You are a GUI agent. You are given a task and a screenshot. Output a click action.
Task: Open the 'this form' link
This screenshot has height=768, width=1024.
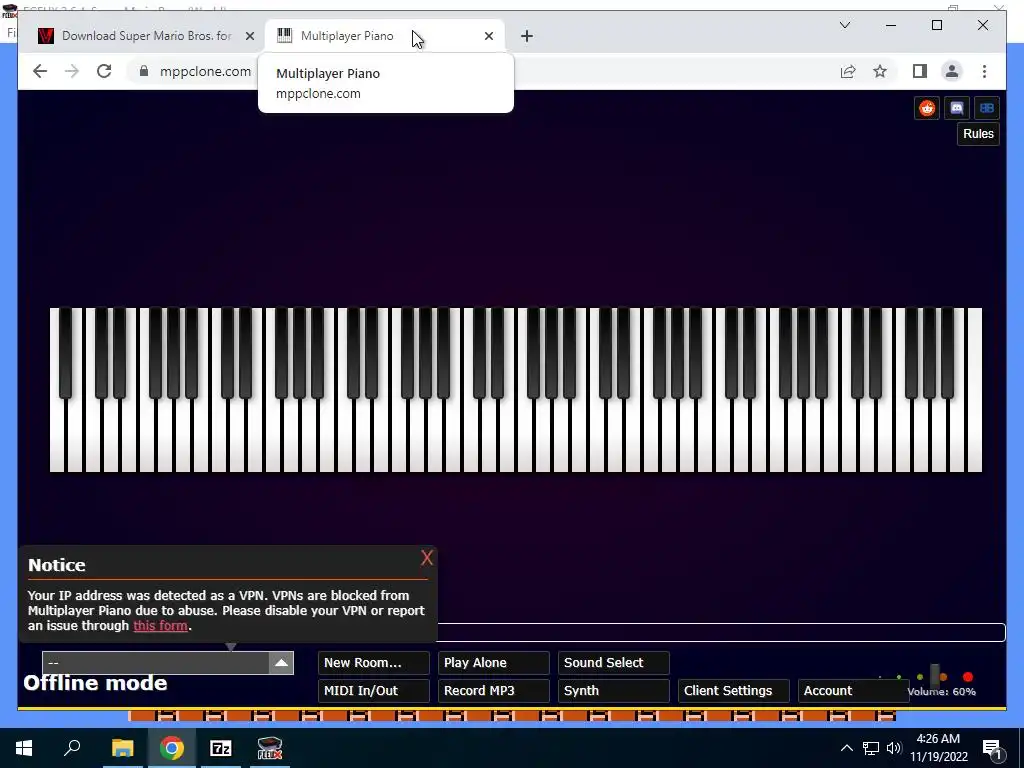point(161,626)
